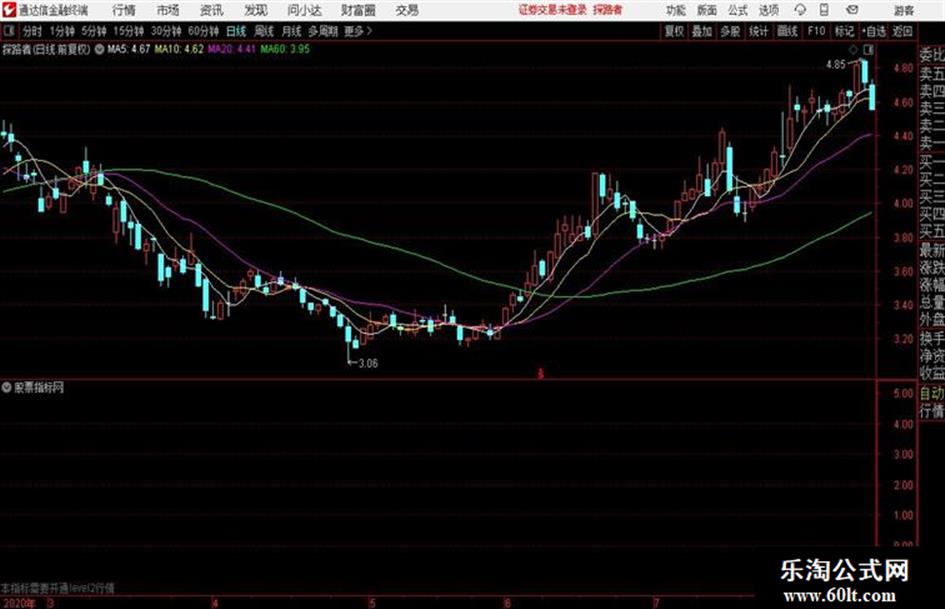Viewport: 945px width, 609px height.
Task: Click the 证券交易未登录 status link
Action: tap(553, 10)
